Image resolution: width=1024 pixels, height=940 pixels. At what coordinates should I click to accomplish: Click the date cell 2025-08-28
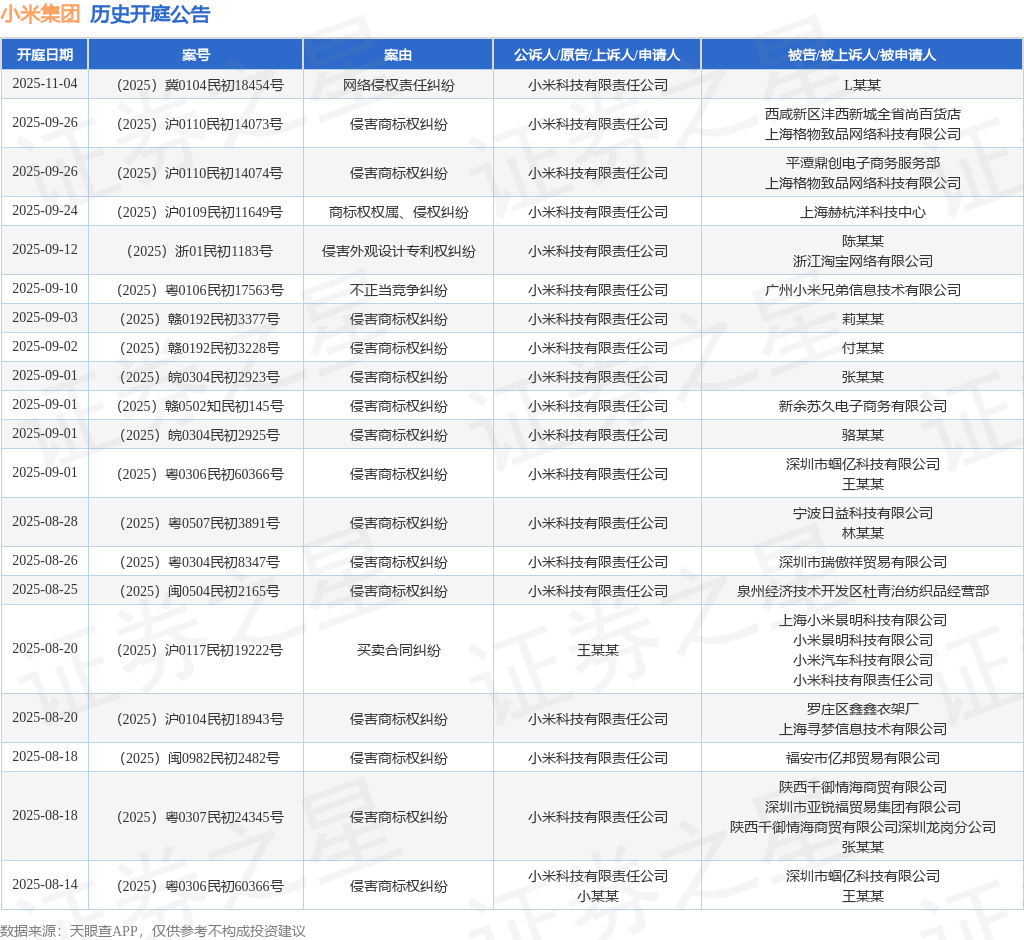[44, 521]
